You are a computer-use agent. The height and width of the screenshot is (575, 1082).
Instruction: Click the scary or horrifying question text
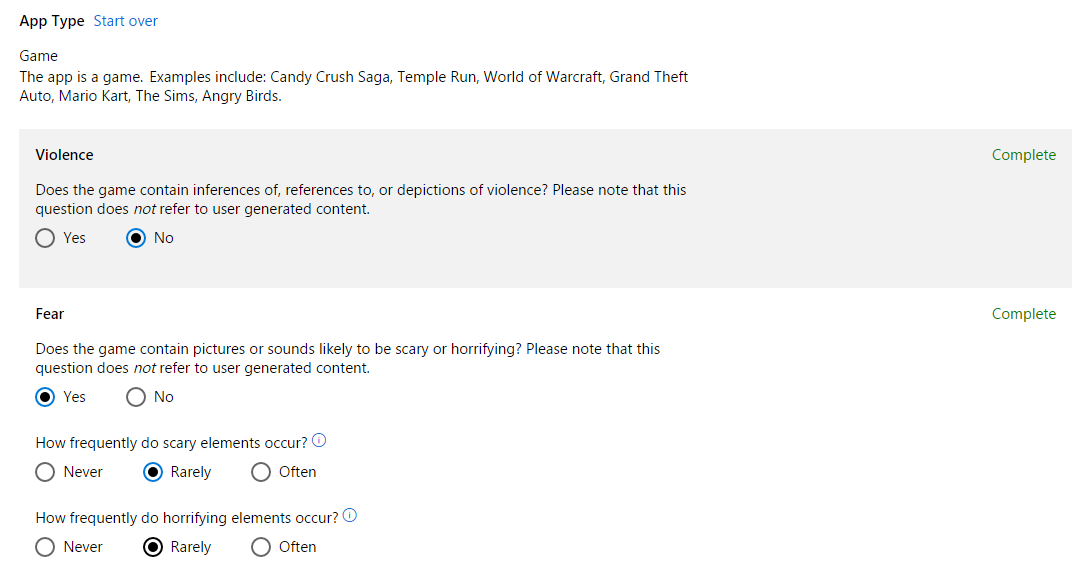[348, 358]
